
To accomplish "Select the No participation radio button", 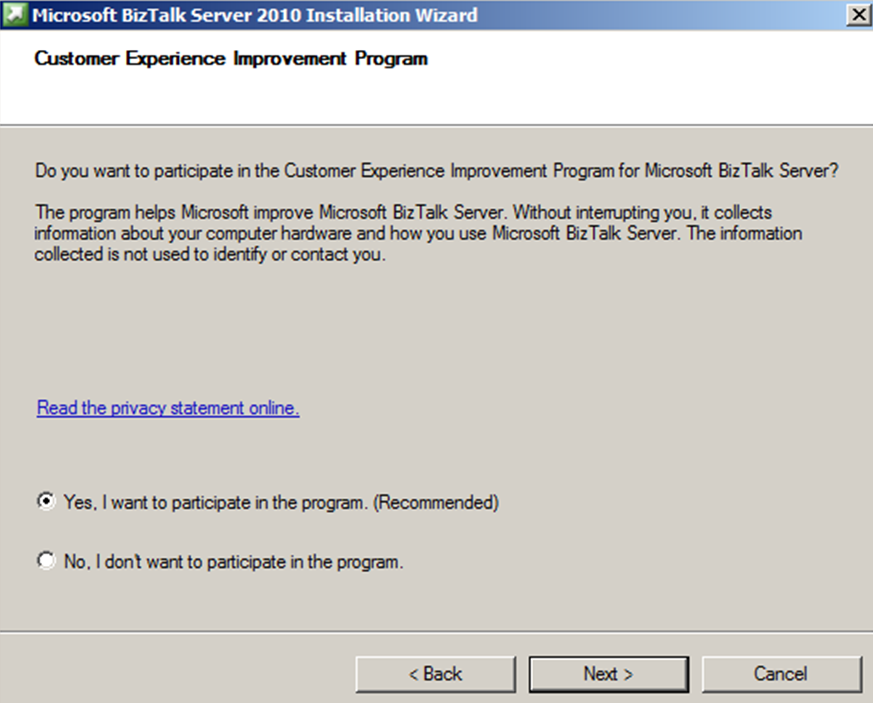I will pos(45,561).
